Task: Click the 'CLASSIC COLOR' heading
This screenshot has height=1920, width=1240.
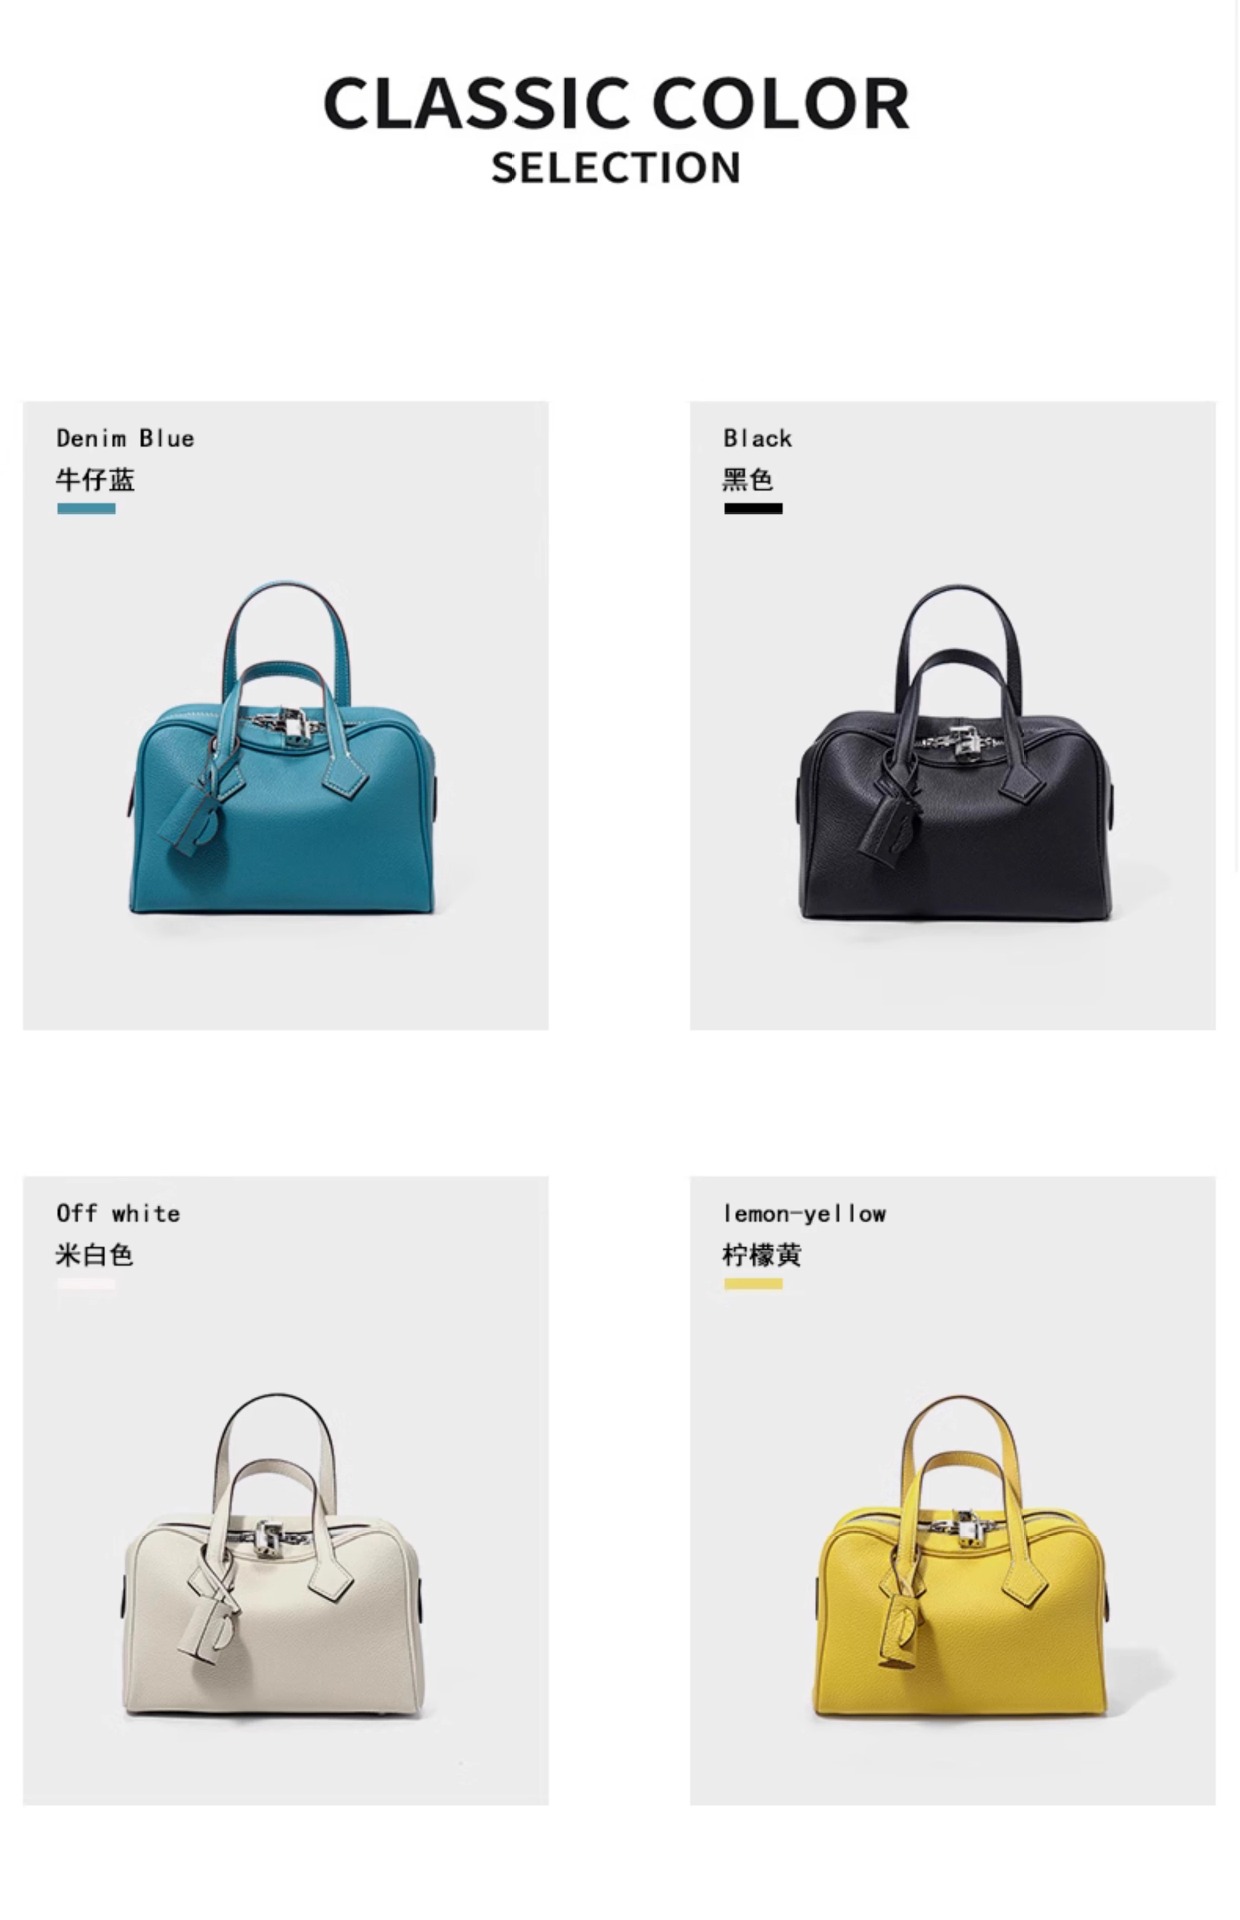Action: [617, 104]
